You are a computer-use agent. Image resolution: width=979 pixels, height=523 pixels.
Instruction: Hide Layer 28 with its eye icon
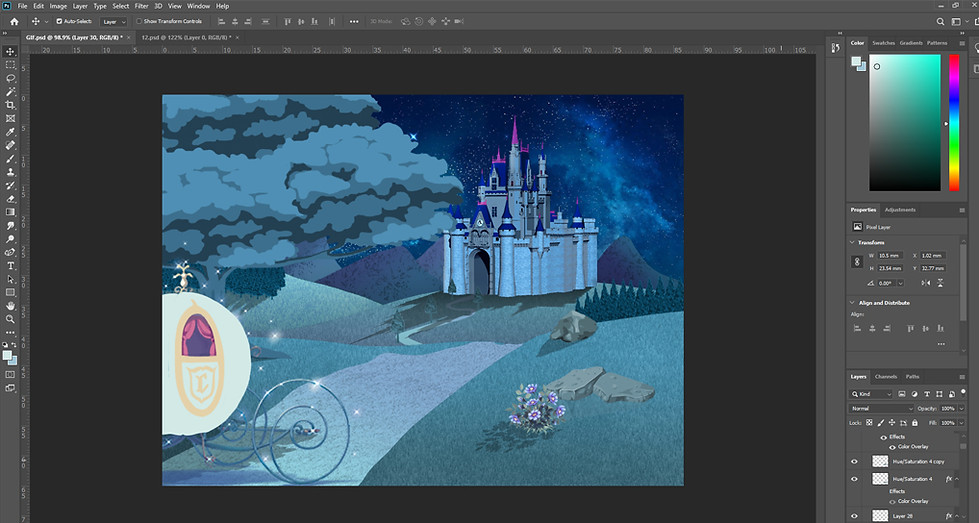(855, 516)
